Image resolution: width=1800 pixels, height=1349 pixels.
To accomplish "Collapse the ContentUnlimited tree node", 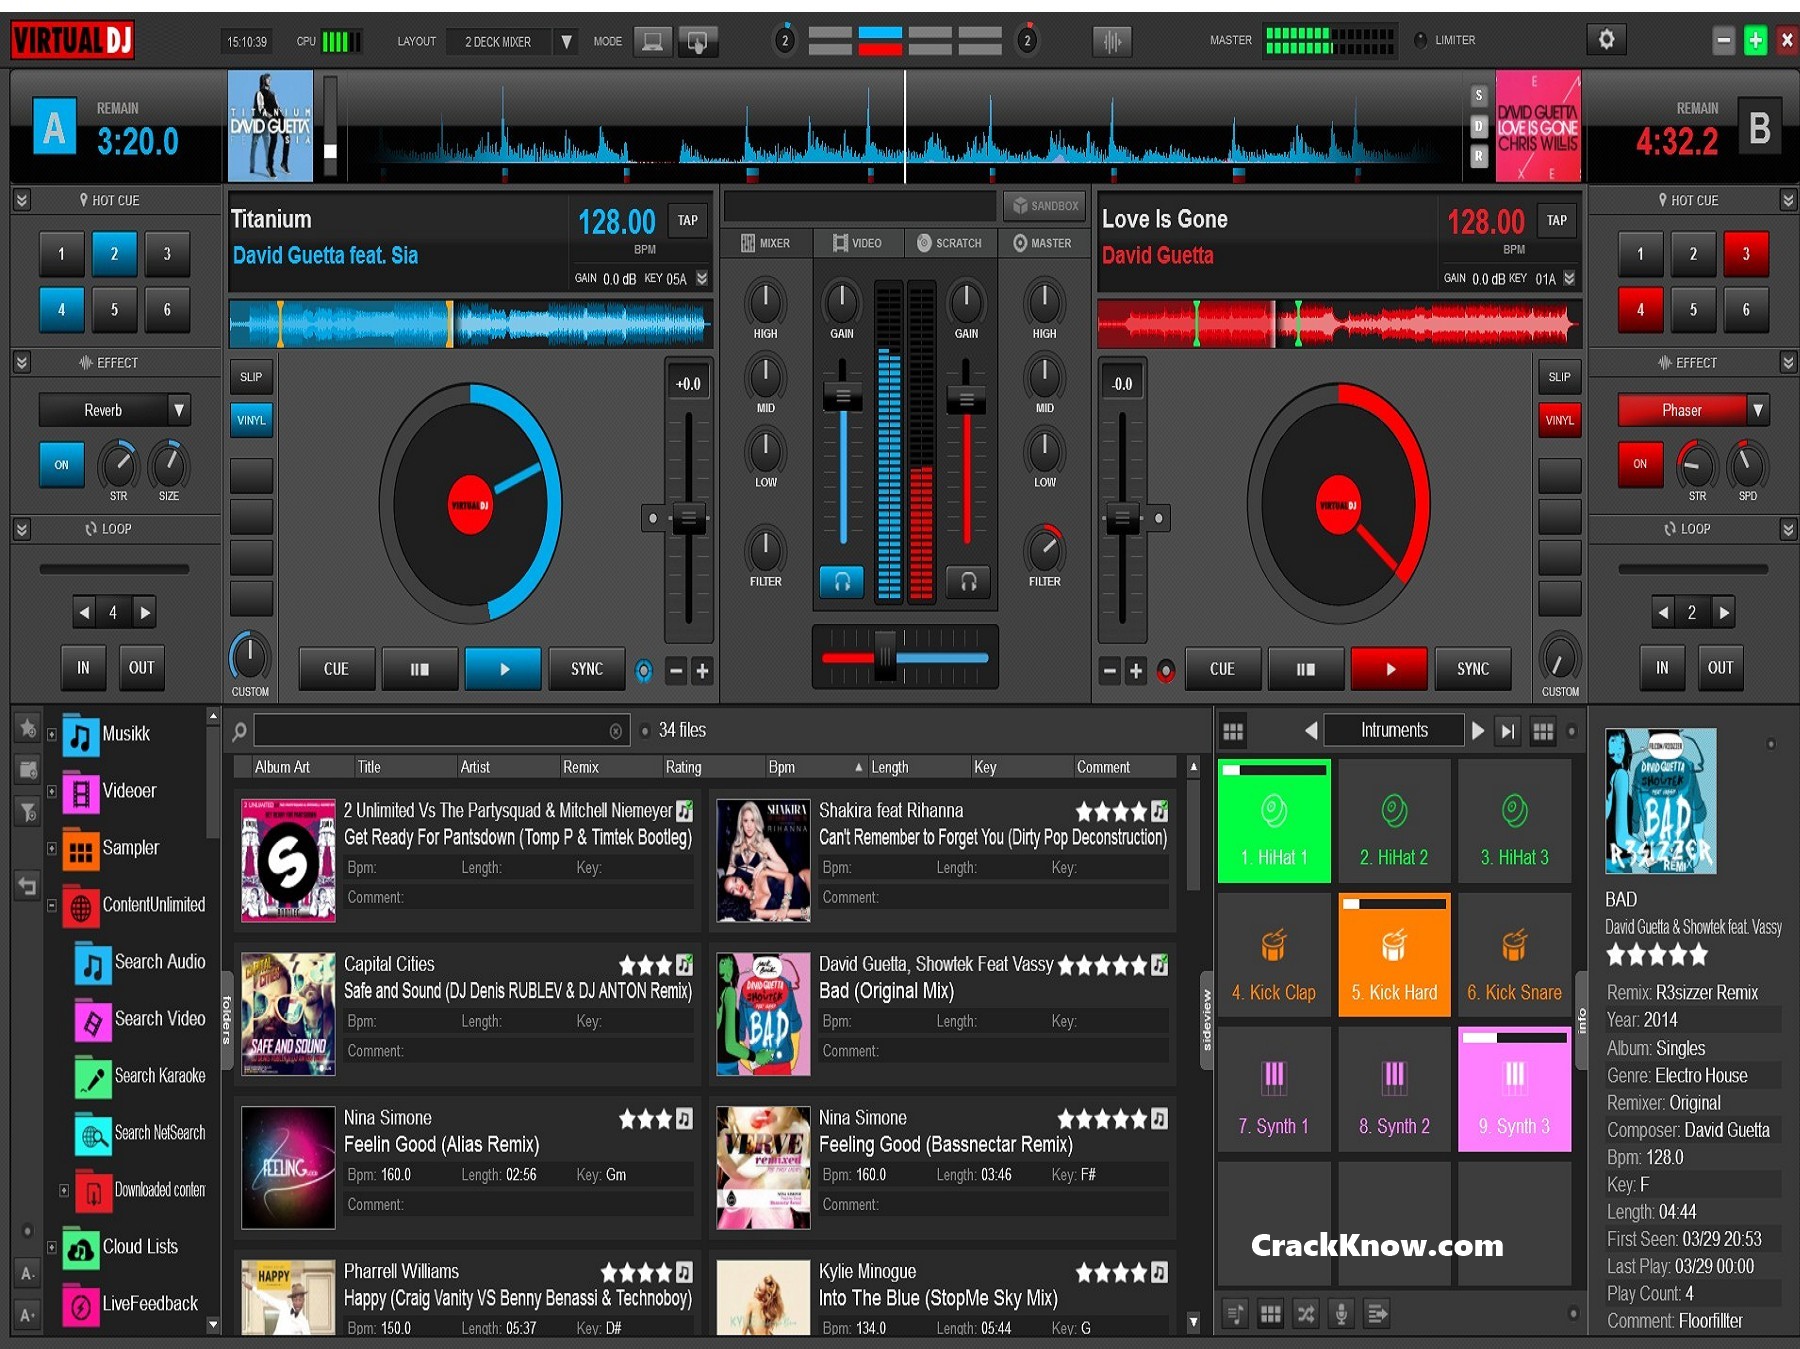I will [x=52, y=905].
